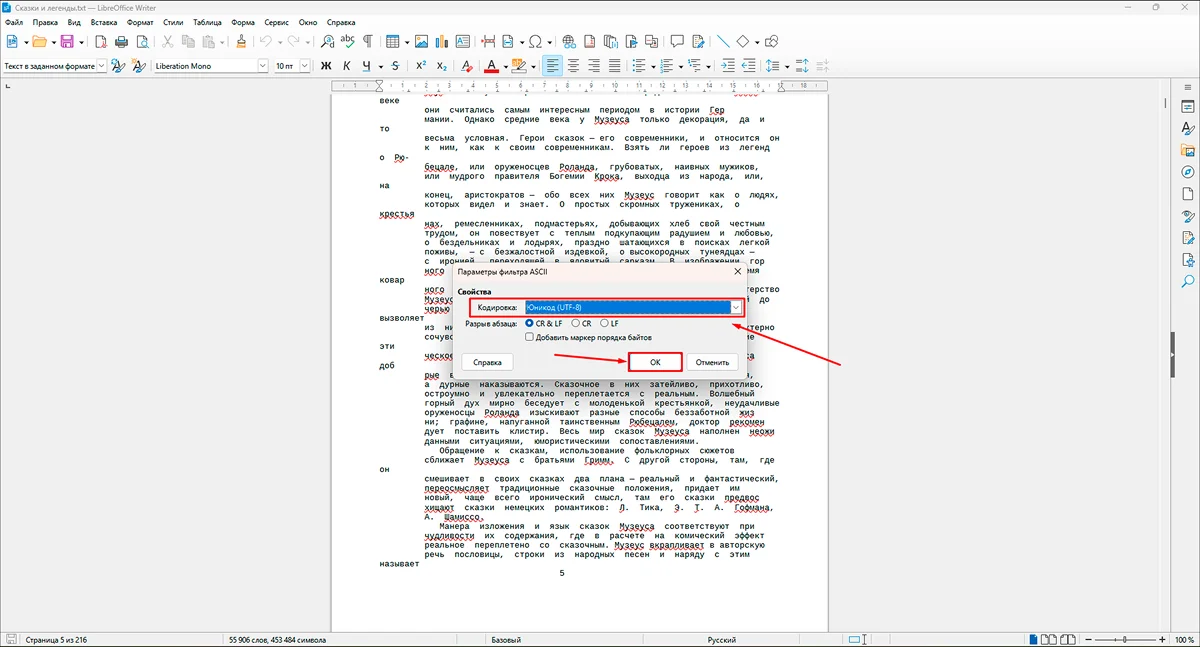
Task: Insert special character omega icon
Action: [x=535, y=42]
